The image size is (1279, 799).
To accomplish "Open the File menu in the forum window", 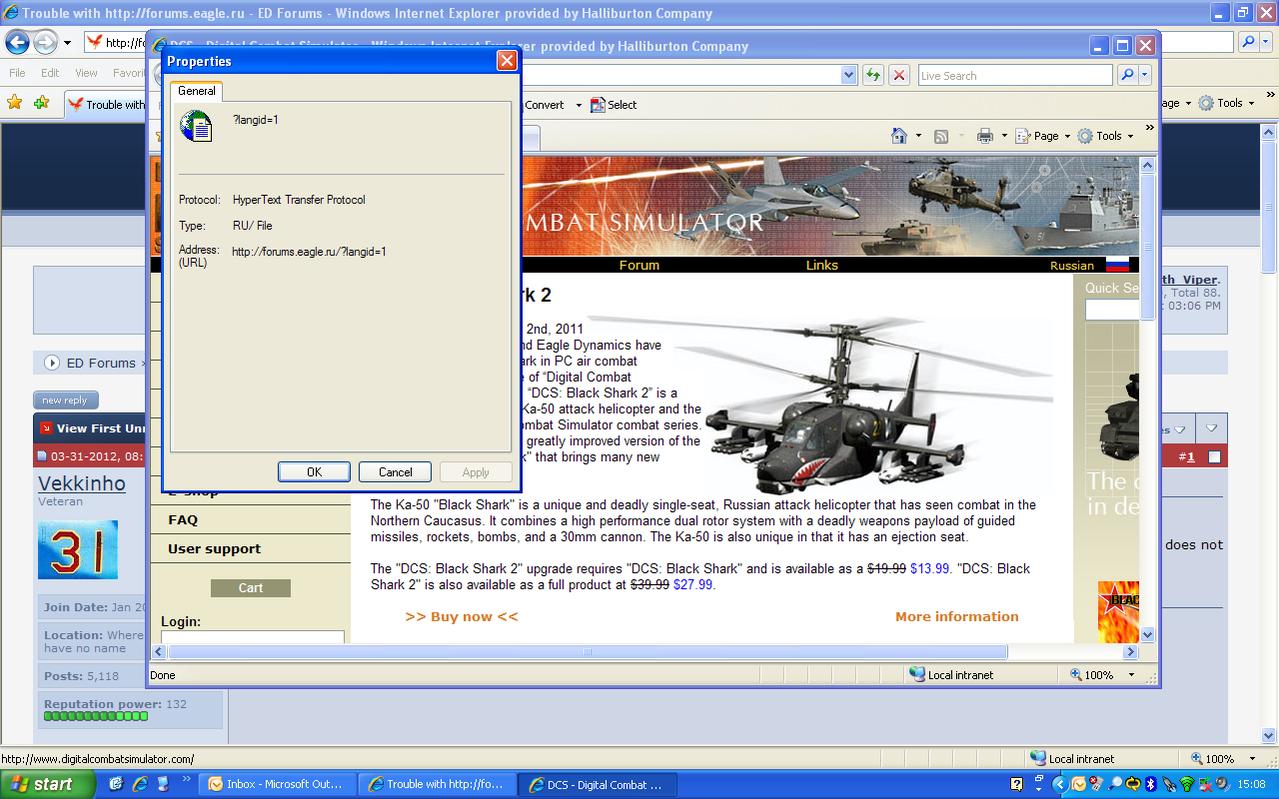I will click(x=17, y=73).
